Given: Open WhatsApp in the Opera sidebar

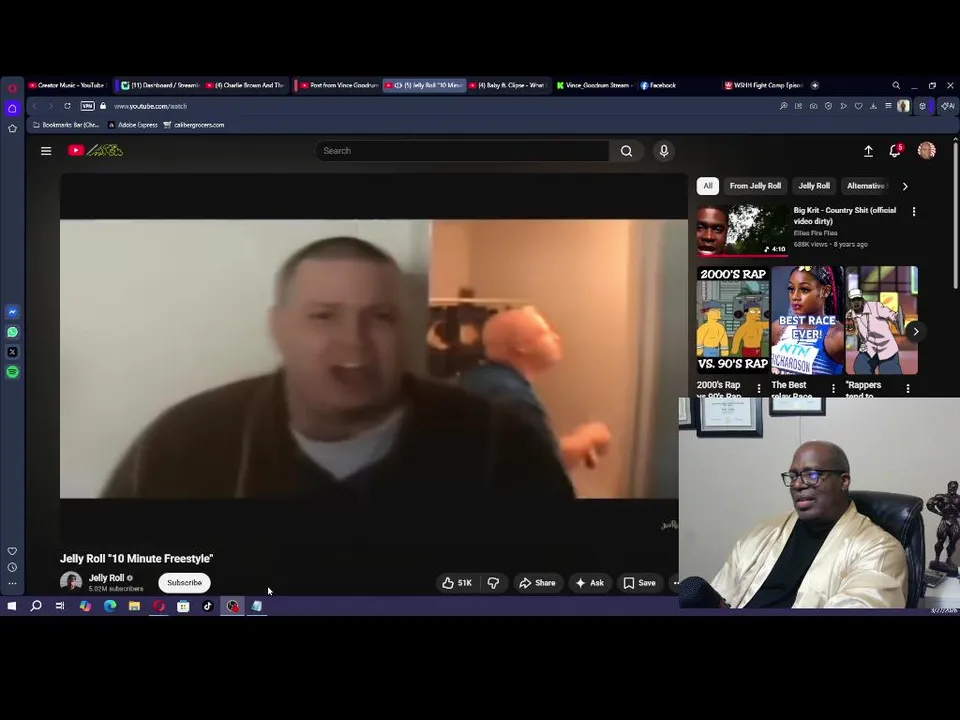Looking at the screenshot, I should click(12, 332).
